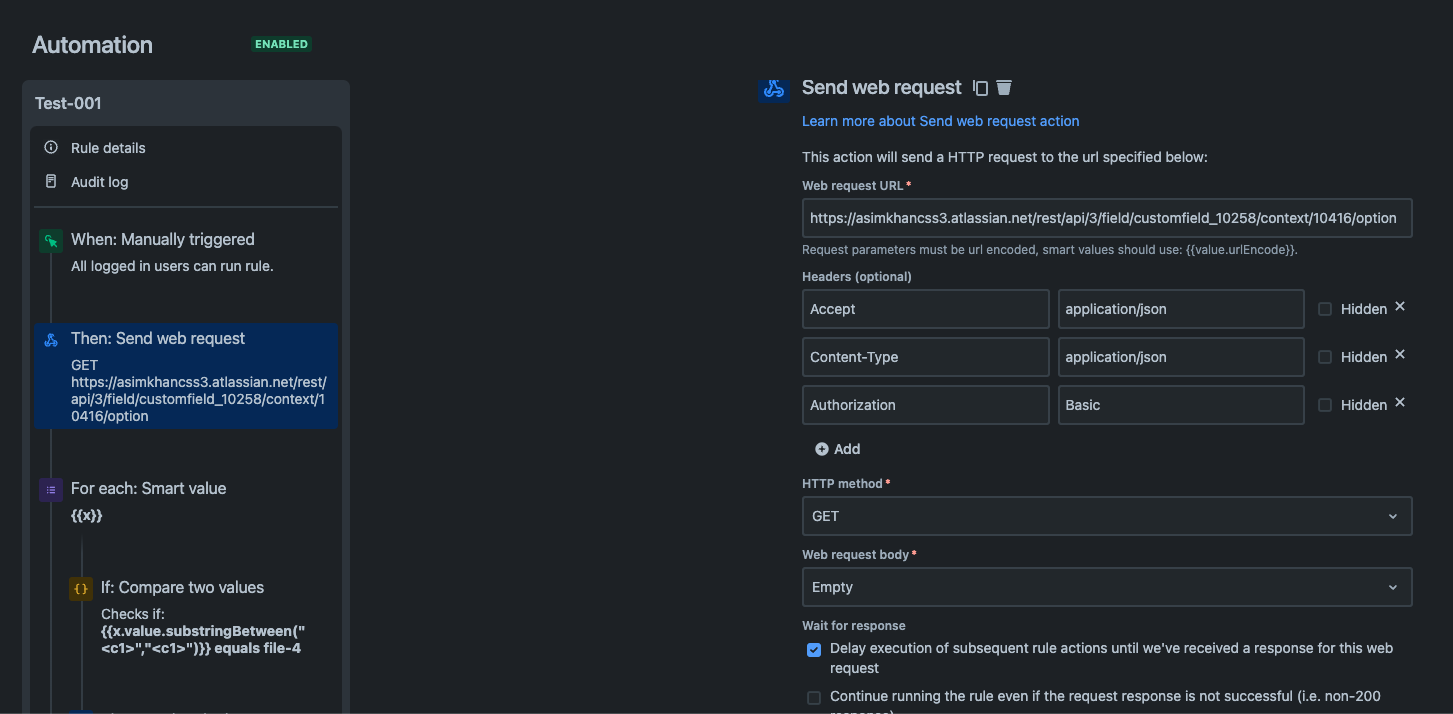Image resolution: width=1453 pixels, height=714 pixels.
Task: Open Learn more about Send web request action
Action: (x=939, y=120)
